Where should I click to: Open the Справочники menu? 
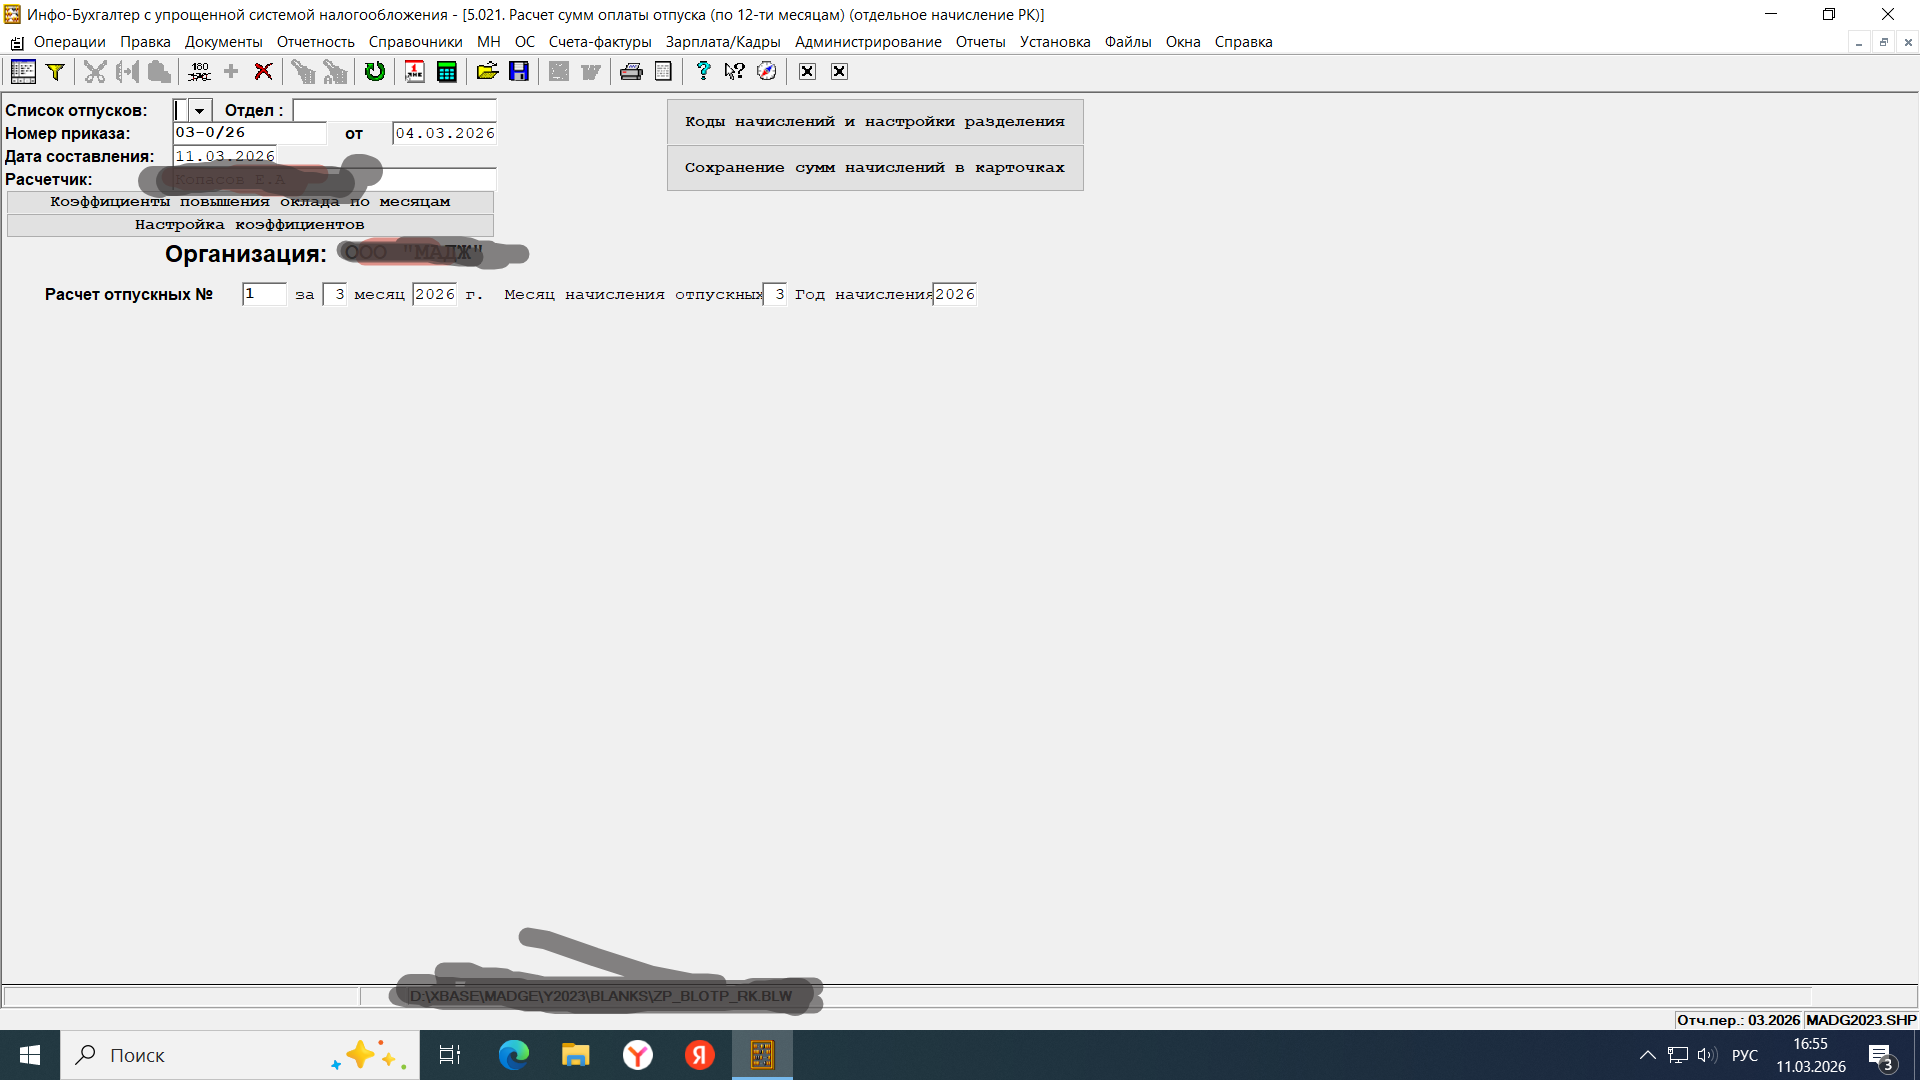click(415, 42)
